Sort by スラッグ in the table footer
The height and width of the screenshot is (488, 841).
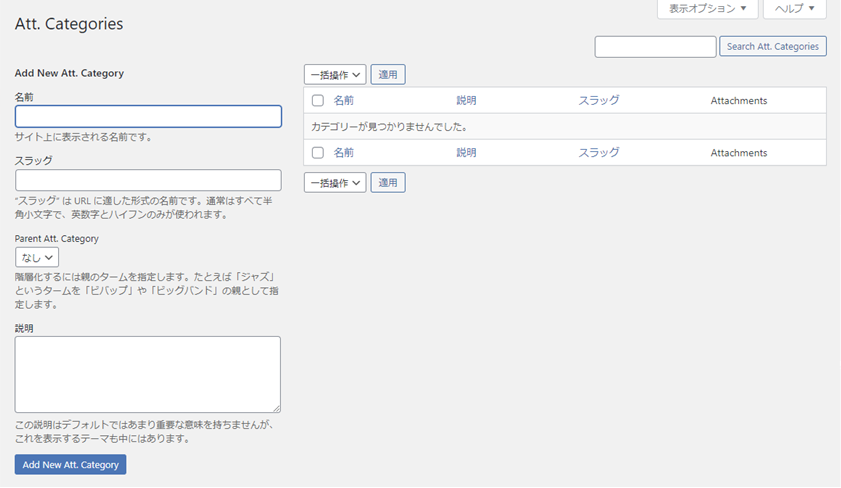tap(599, 153)
